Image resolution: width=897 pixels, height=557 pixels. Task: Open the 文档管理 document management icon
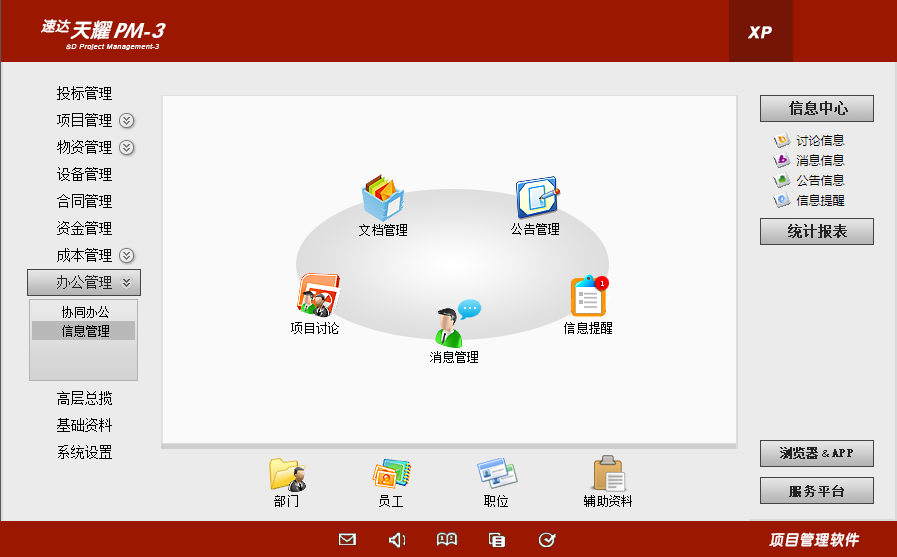pos(382,200)
